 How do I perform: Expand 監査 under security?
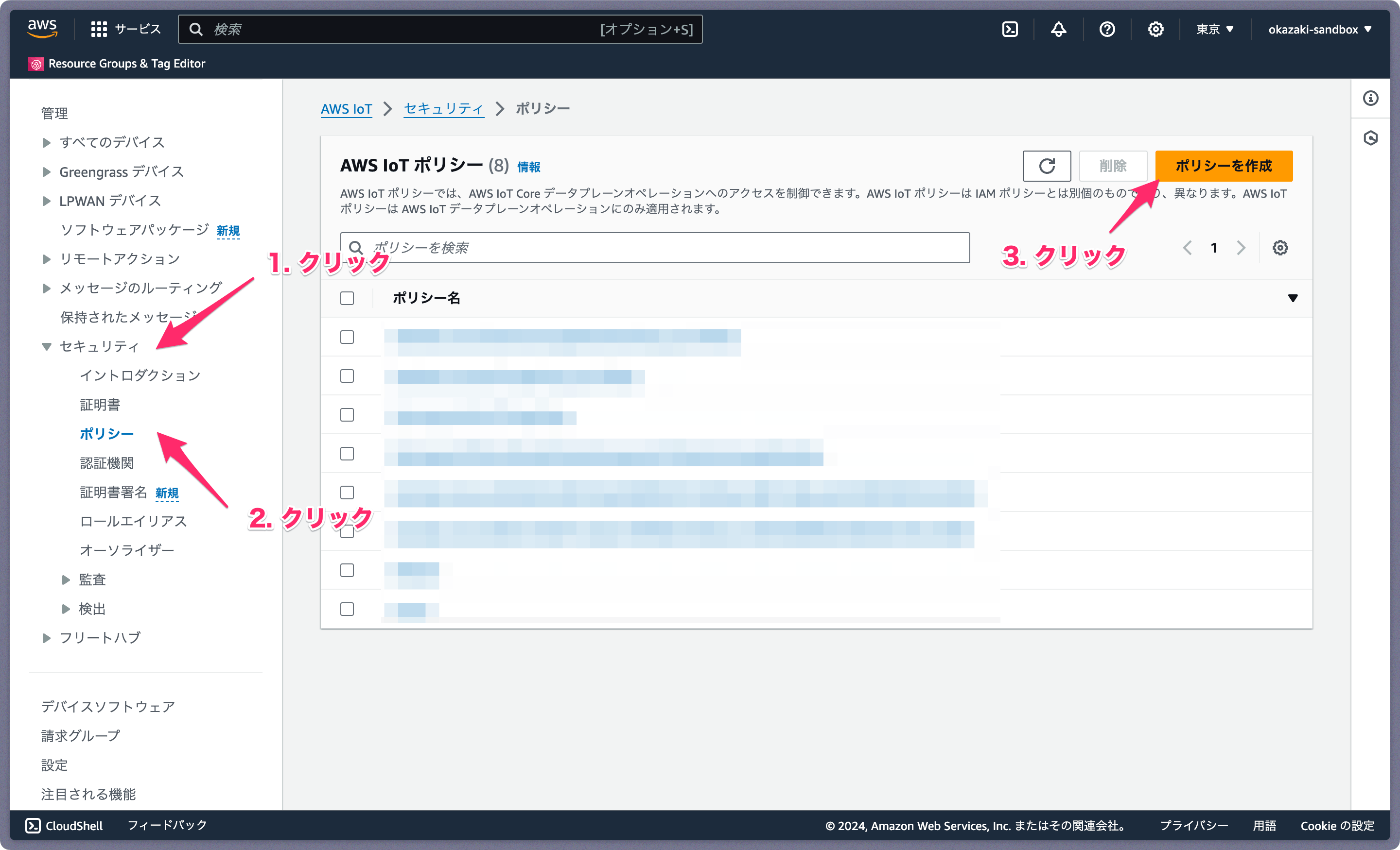(x=66, y=580)
